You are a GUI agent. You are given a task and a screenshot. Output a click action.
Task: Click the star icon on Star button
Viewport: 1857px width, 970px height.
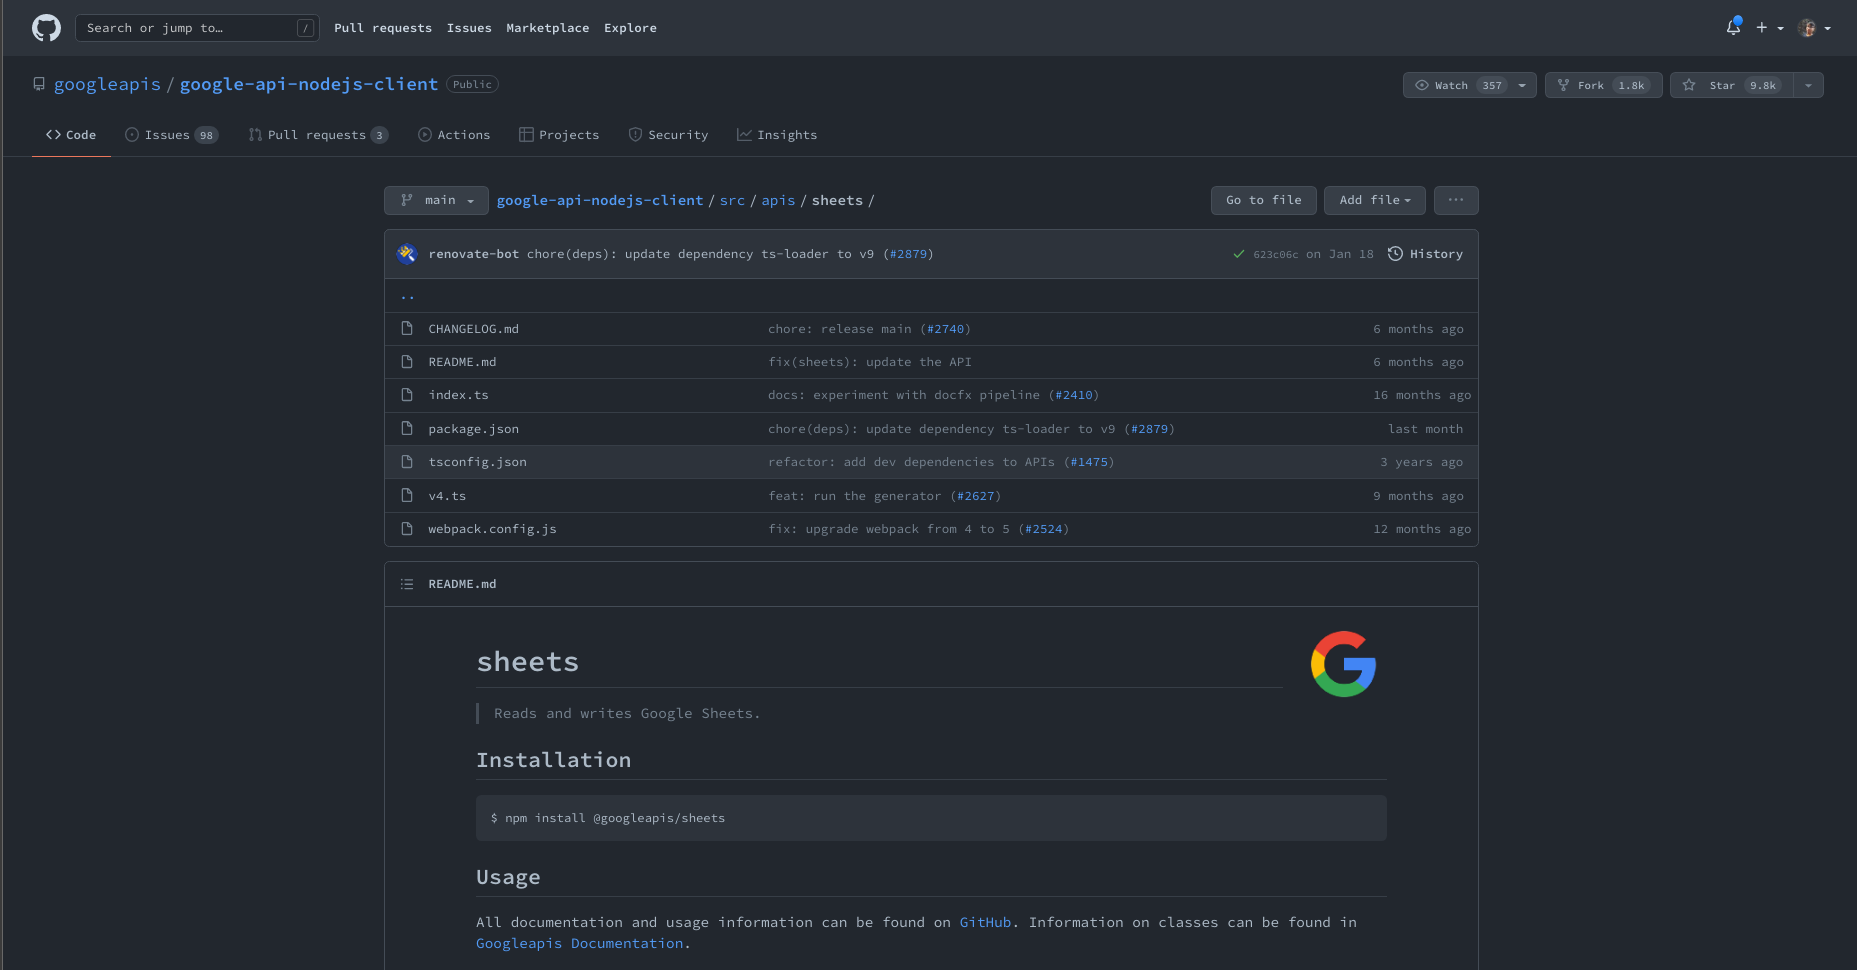click(x=1689, y=85)
